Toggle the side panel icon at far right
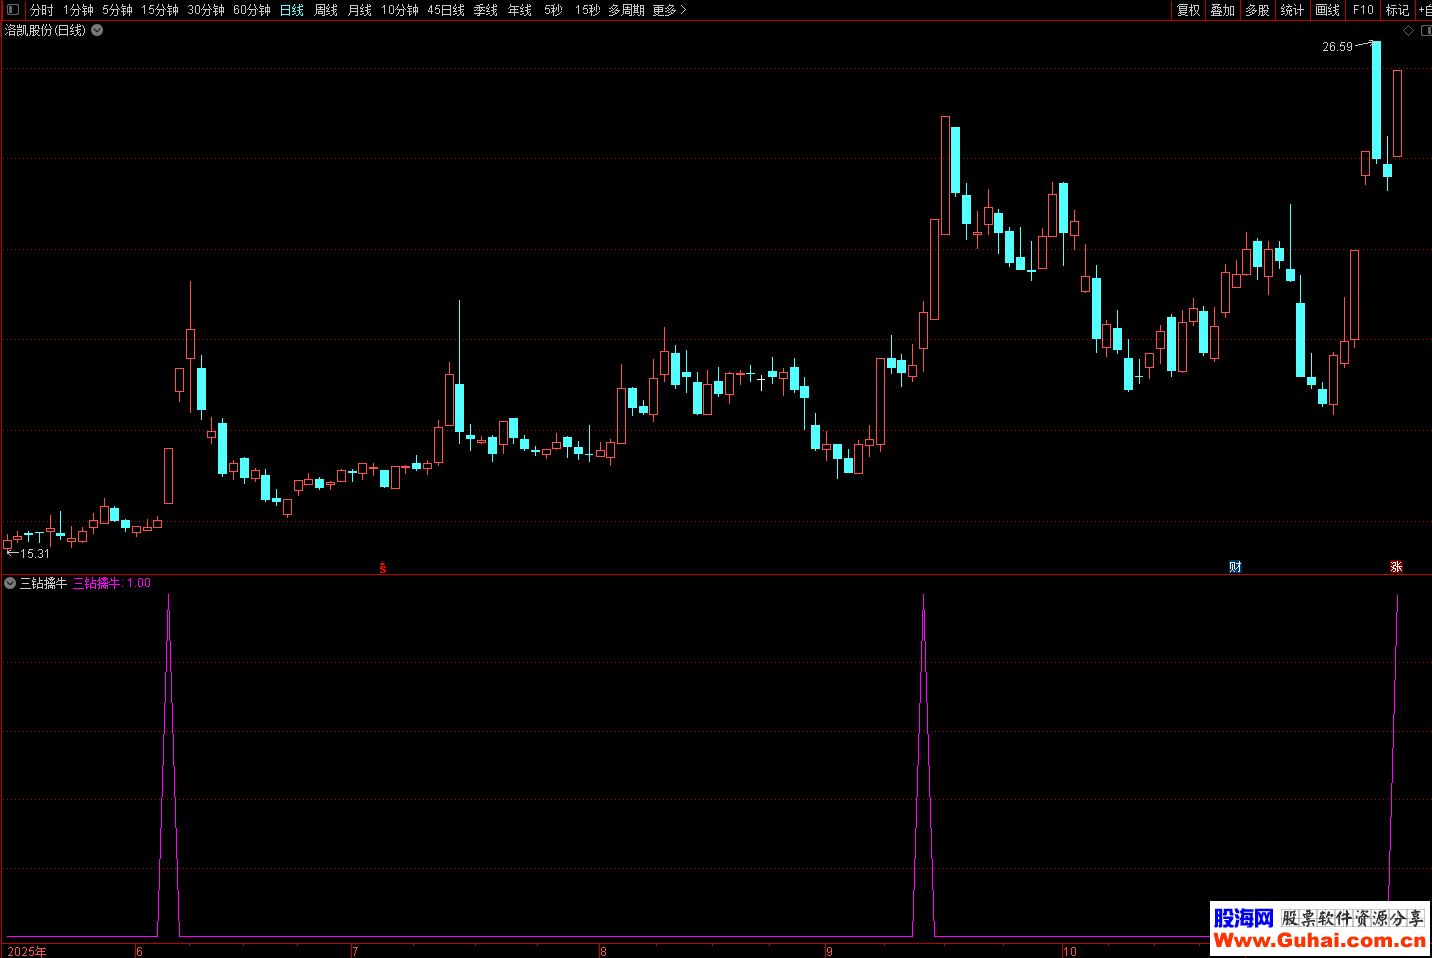1432x958 pixels. [x=1426, y=31]
